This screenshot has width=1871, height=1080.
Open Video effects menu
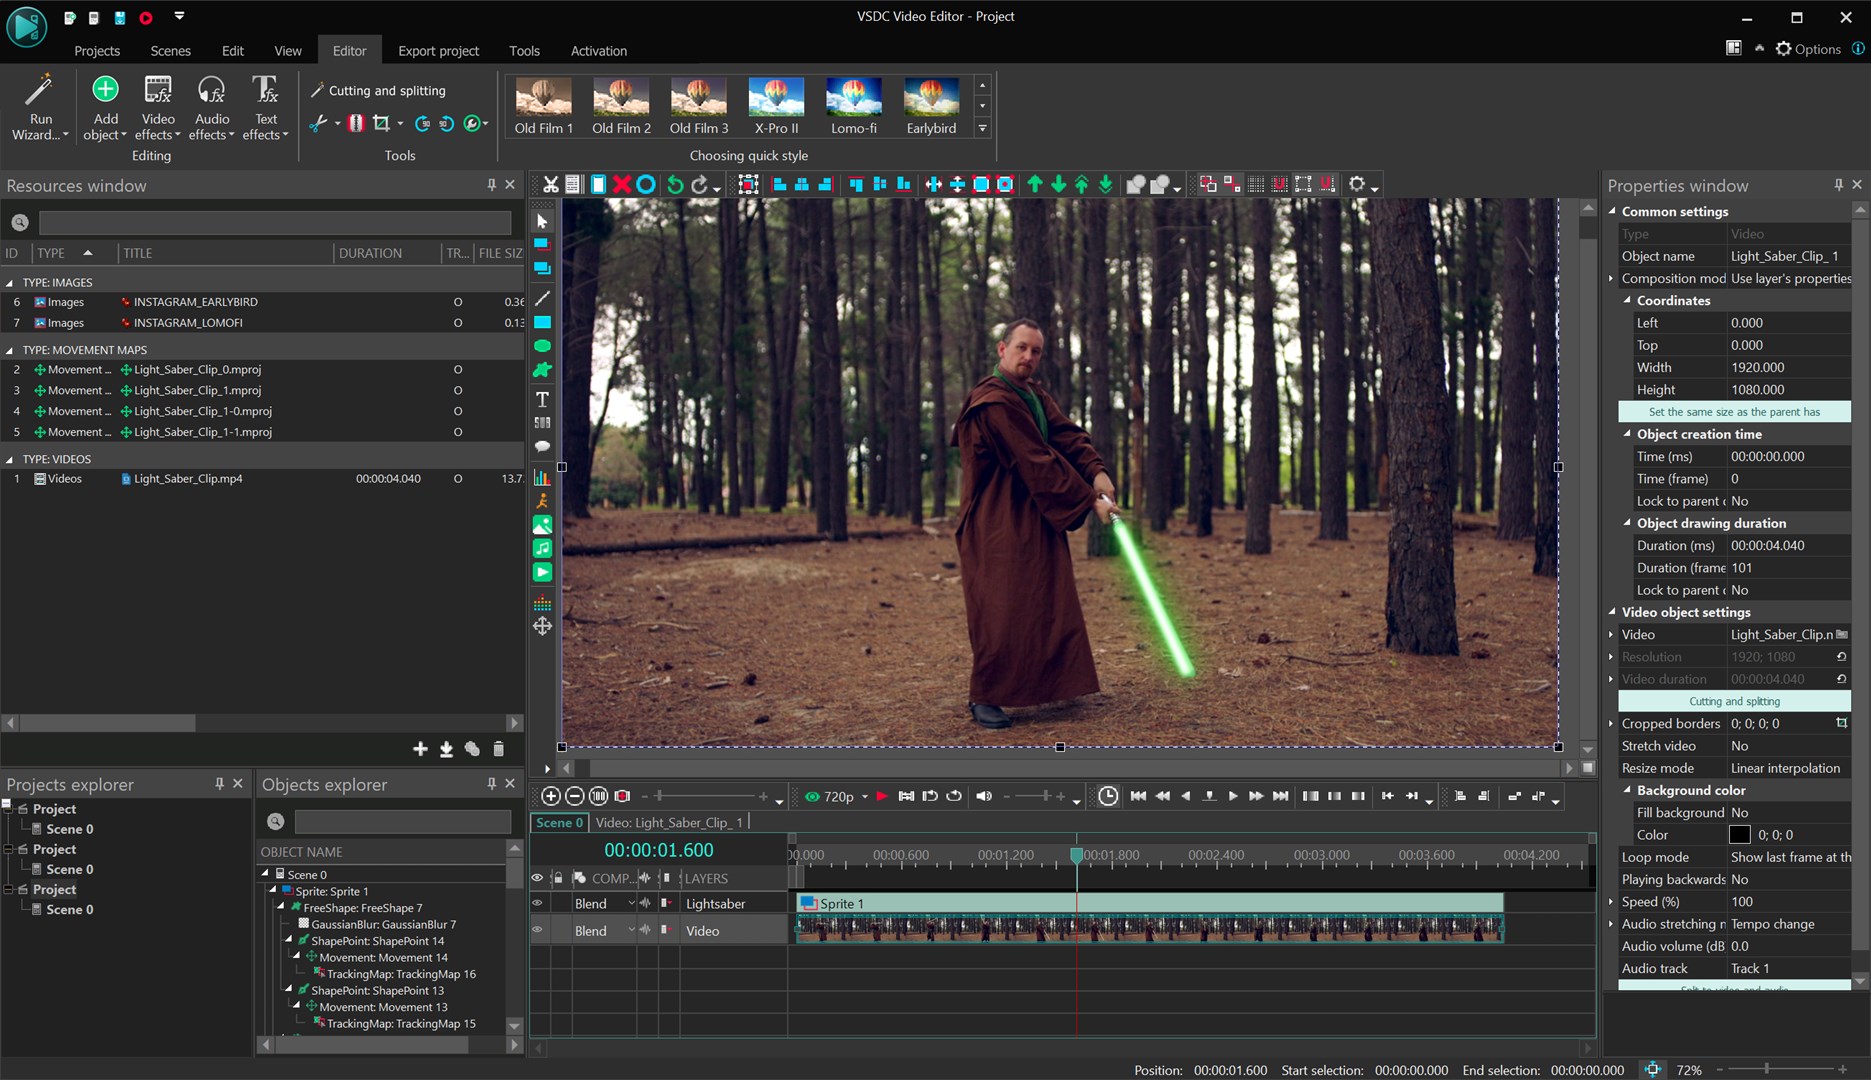(x=158, y=107)
